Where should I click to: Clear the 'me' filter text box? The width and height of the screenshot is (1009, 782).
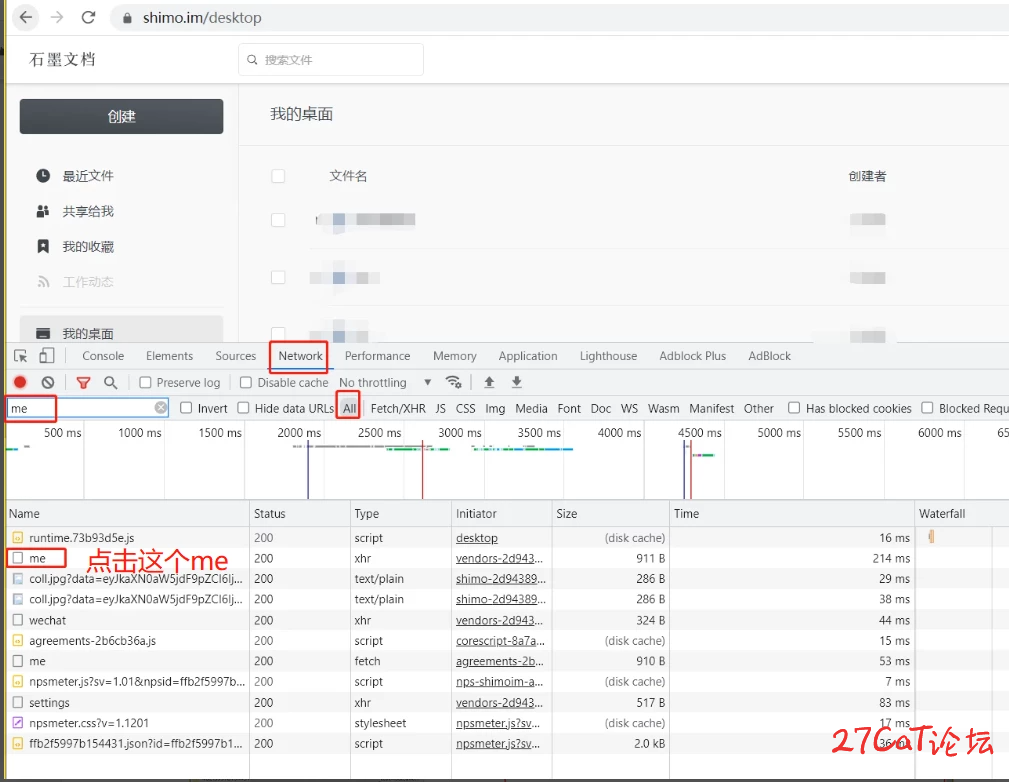point(161,407)
